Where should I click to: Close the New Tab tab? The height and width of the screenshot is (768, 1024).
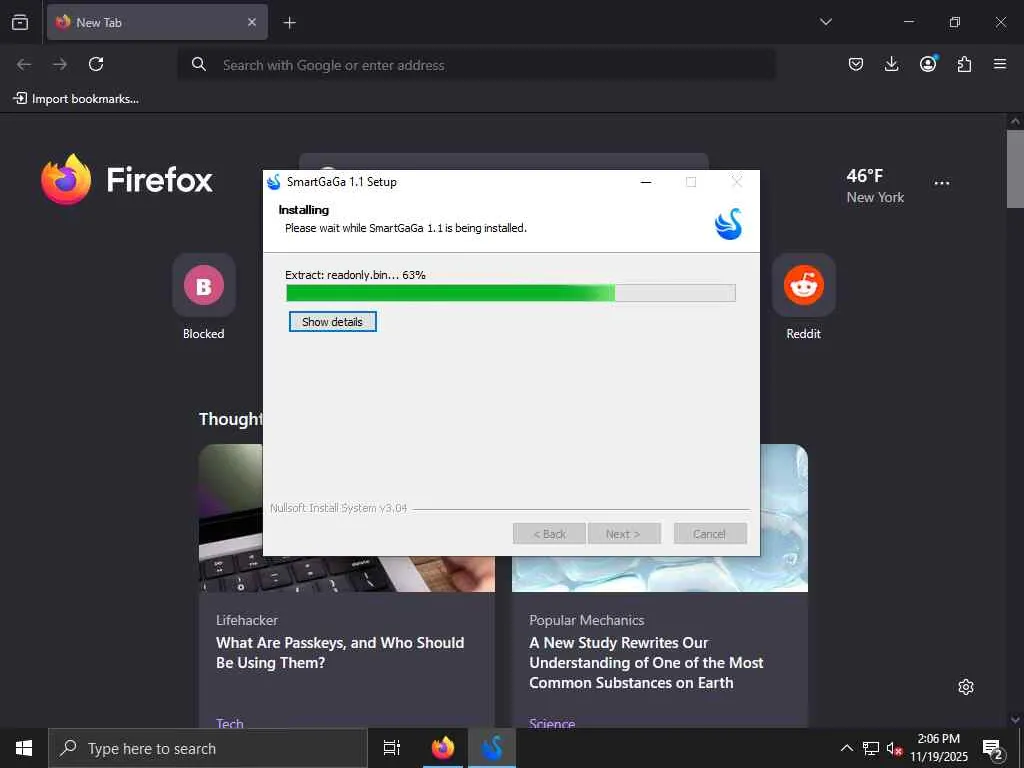click(x=252, y=22)
